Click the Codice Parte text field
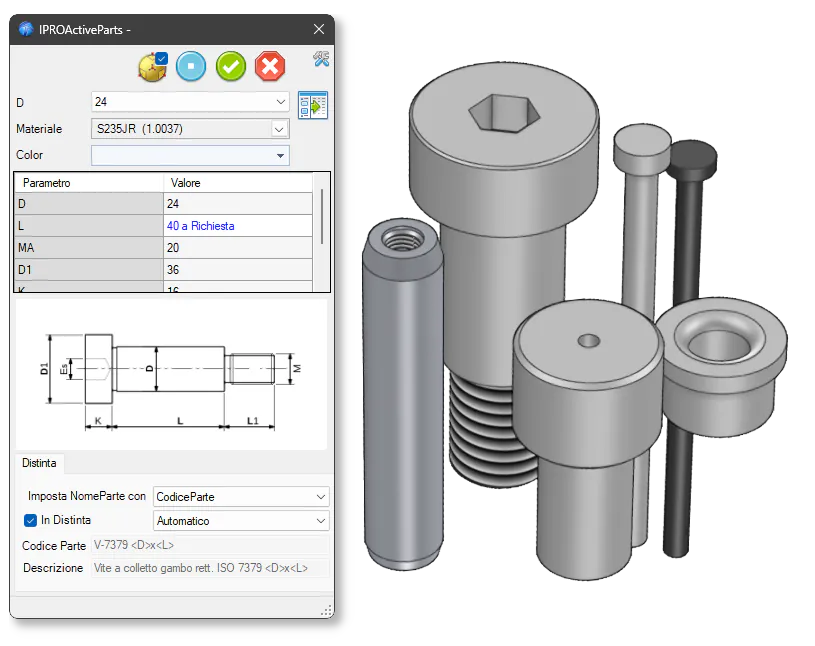815x646 pixels. (x=209, y=546)
